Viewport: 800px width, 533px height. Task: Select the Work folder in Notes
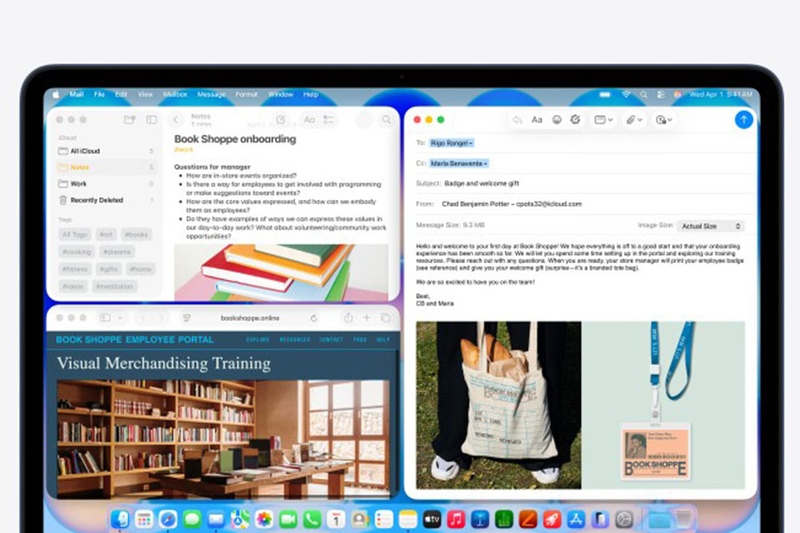click(106, 184)
